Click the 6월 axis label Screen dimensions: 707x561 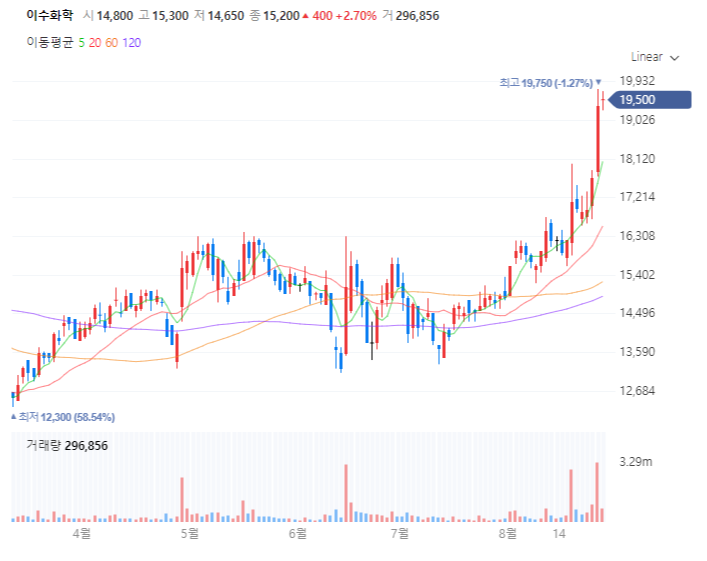click(x=298, y=533)
